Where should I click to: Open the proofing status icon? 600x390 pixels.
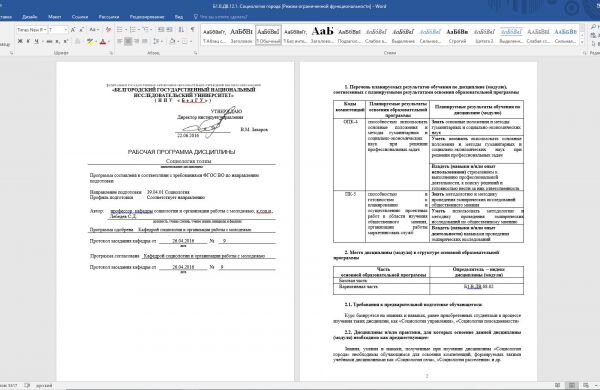coord(27,385)
